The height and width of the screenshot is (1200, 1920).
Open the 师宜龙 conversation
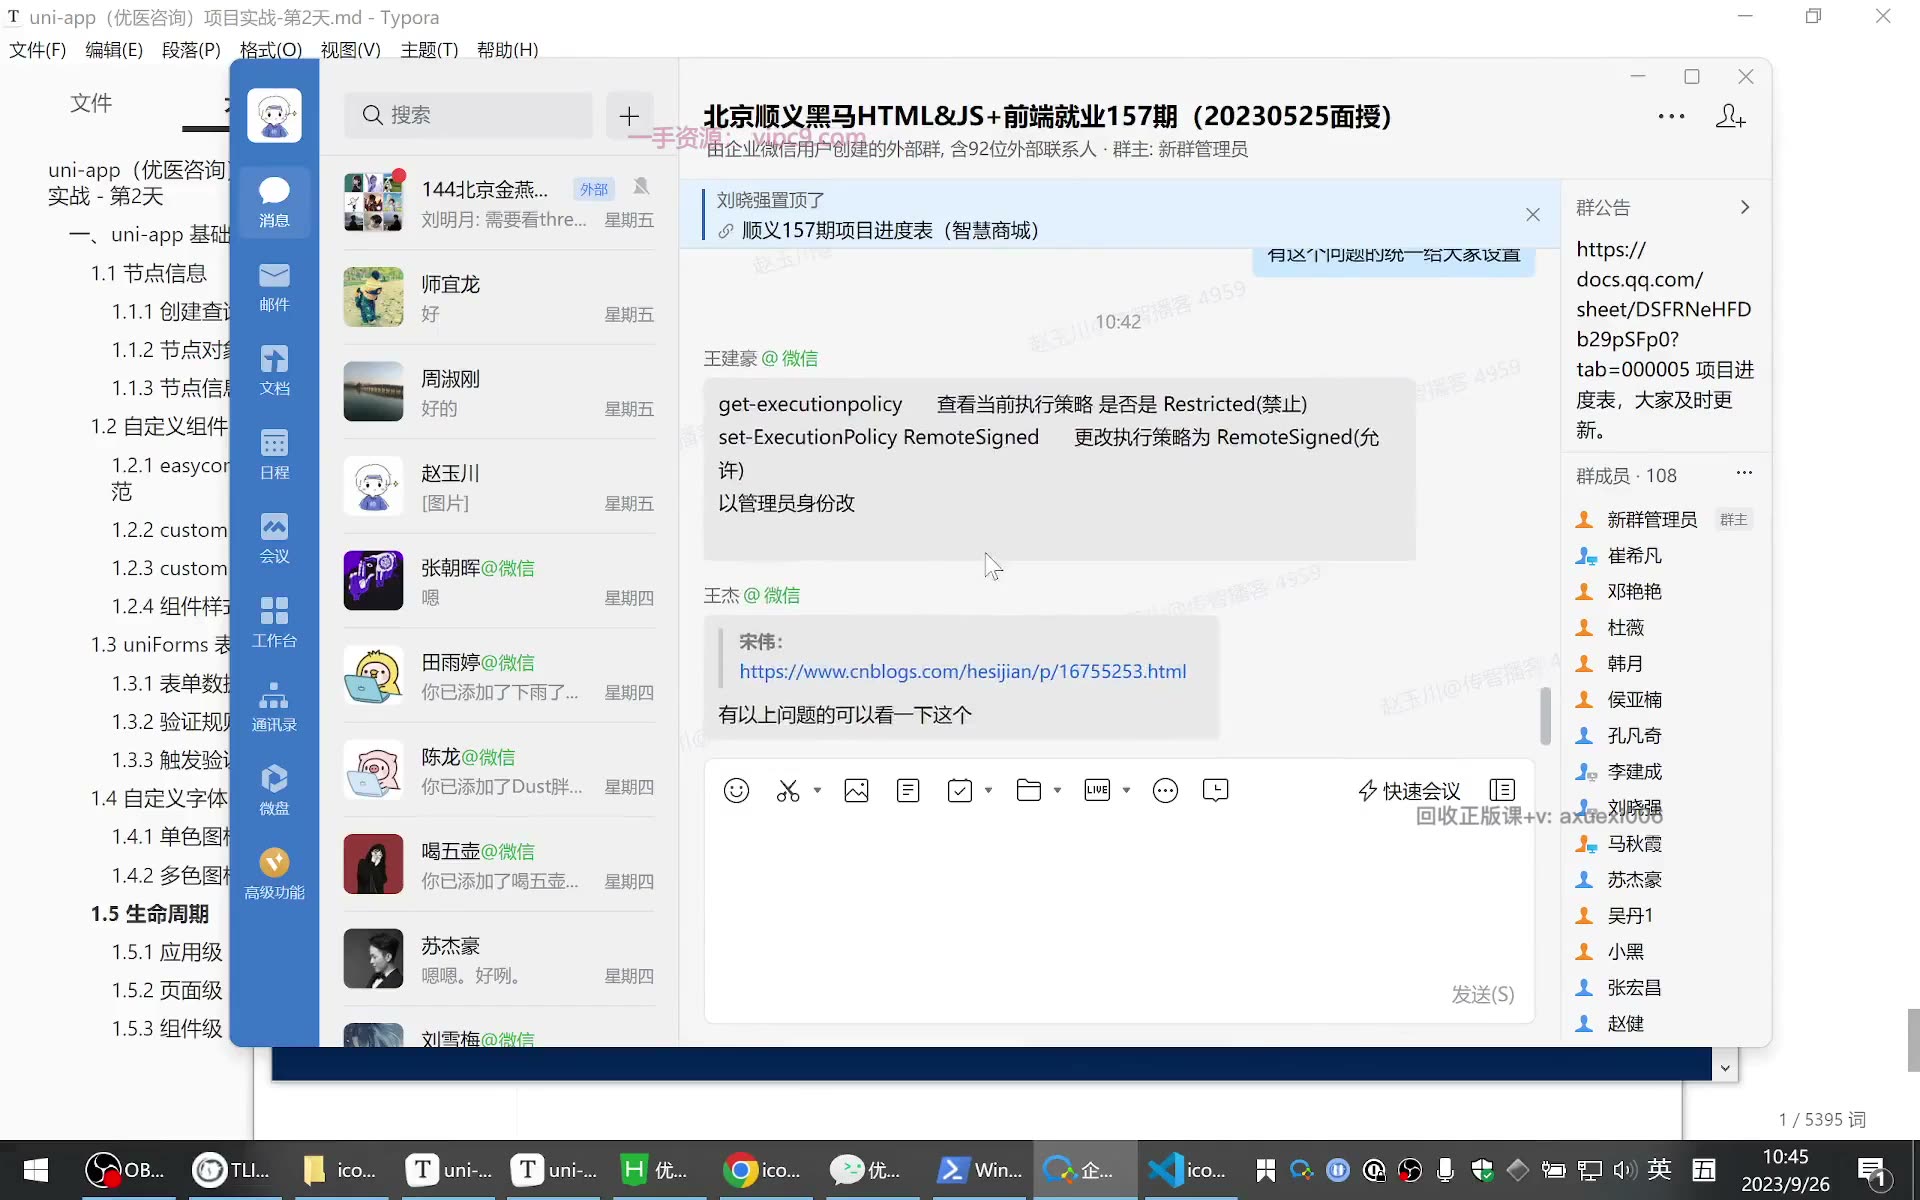tap(498, 298)
